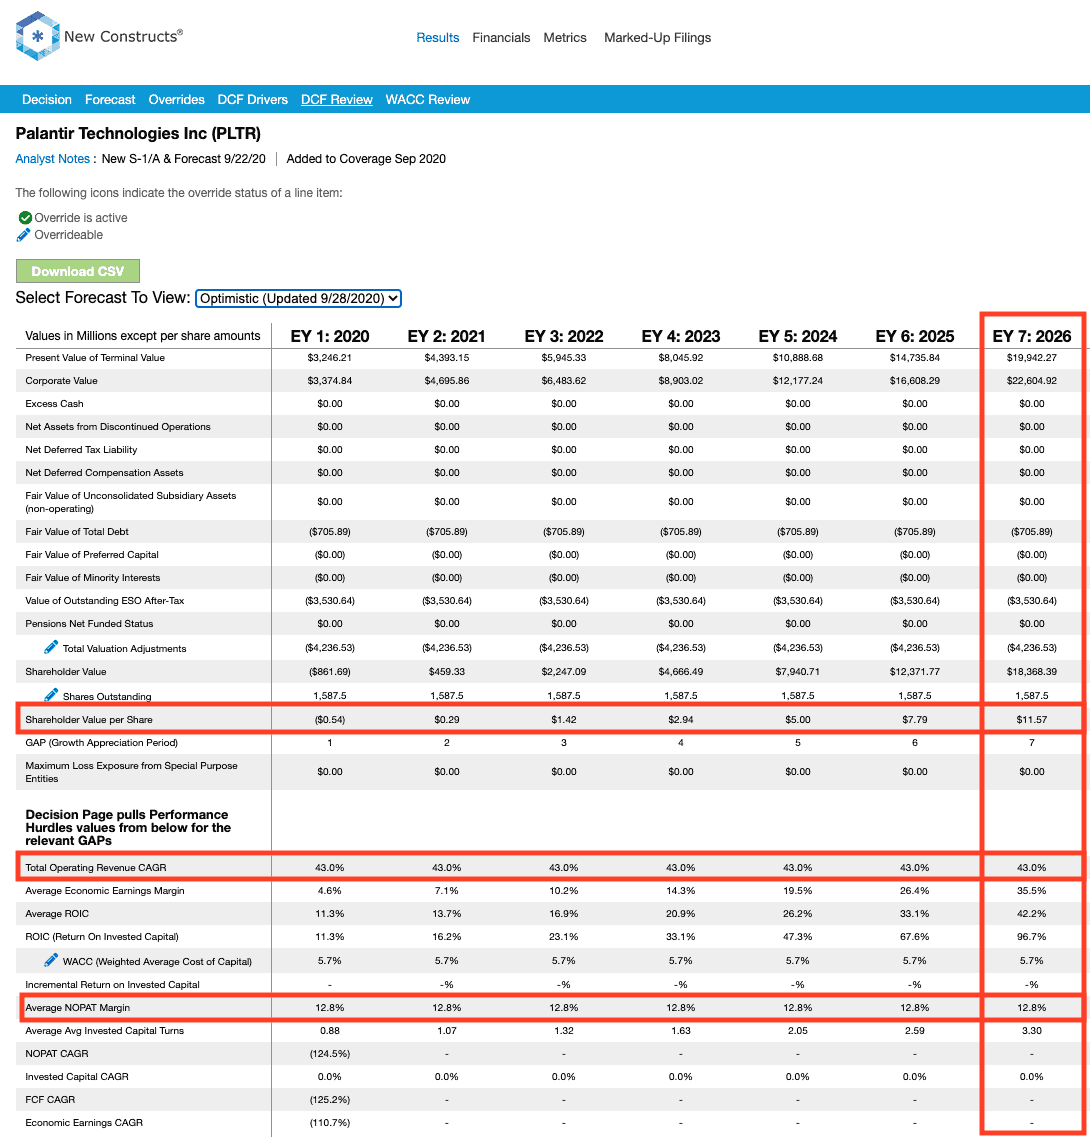This screenshot has width=1090, height=1137.
Task: Click the Average ROIC row label
Action: click(x=57, y=914)
